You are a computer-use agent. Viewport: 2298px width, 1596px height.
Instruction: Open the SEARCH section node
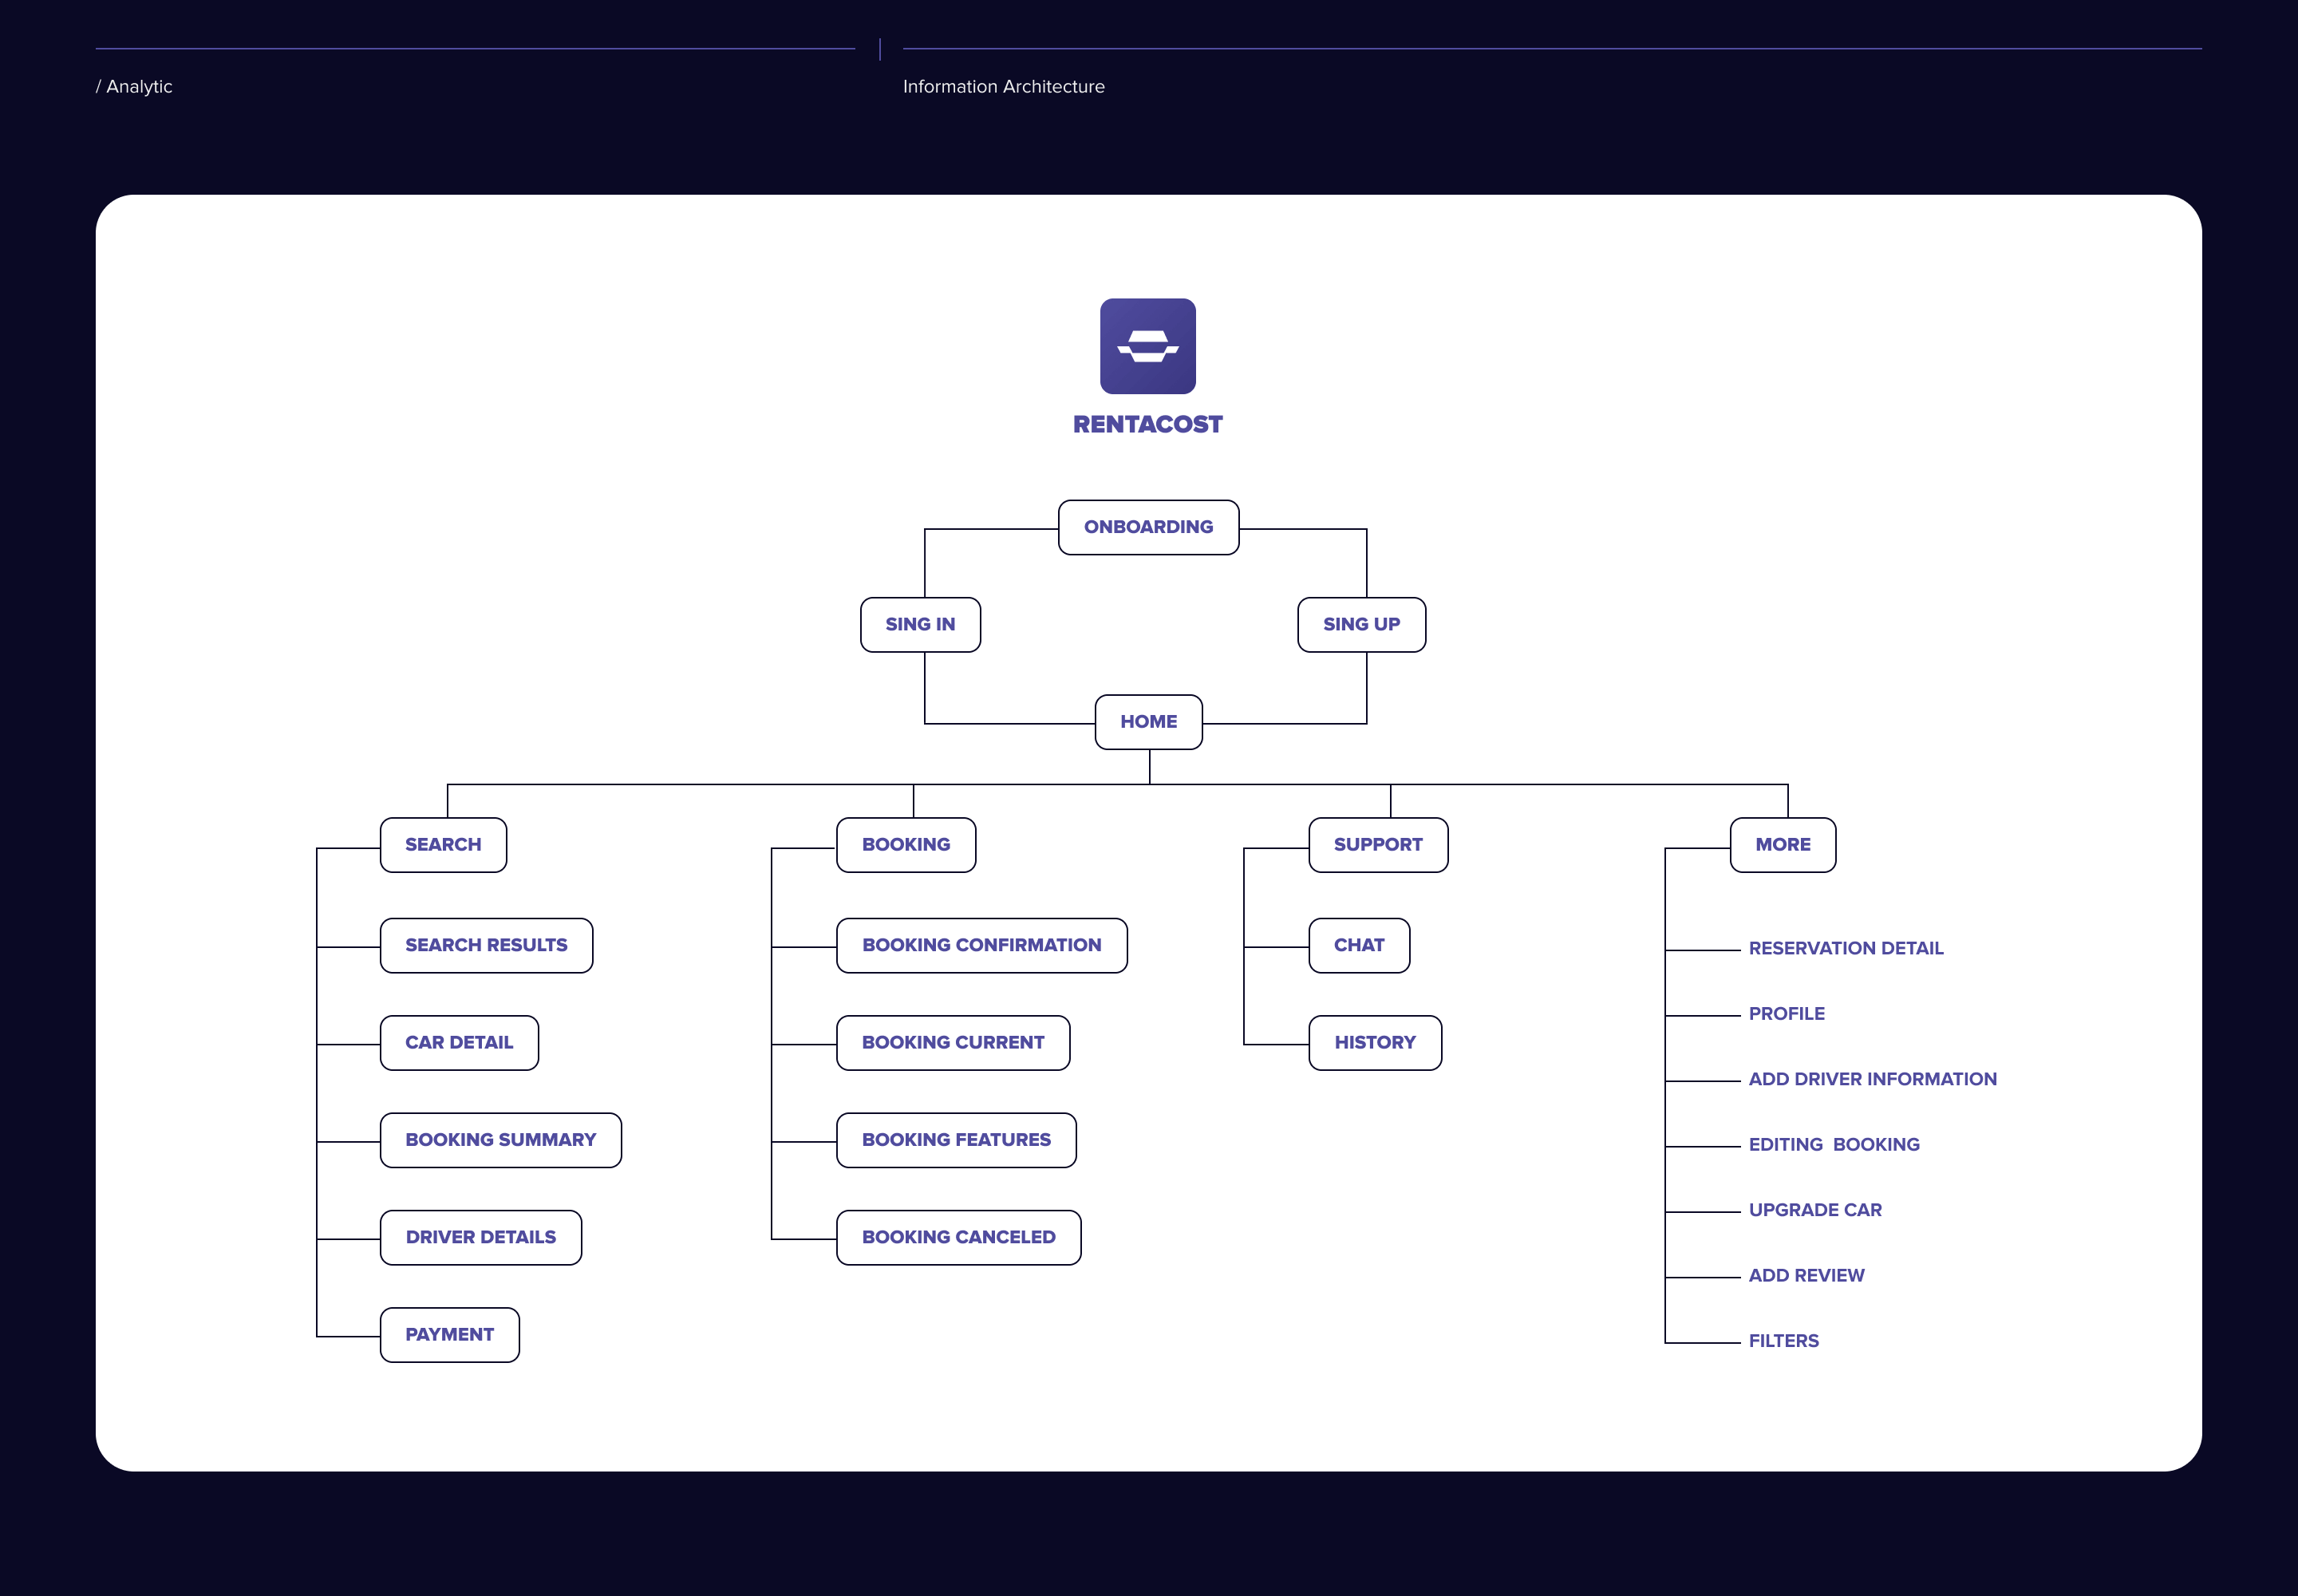[x=443, y=844]
